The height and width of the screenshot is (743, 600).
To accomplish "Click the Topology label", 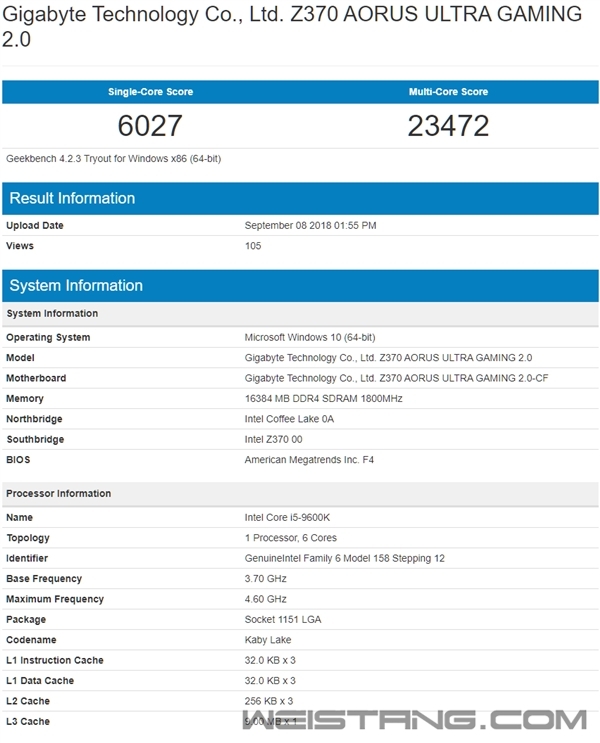I will click(x=27, y=538).
